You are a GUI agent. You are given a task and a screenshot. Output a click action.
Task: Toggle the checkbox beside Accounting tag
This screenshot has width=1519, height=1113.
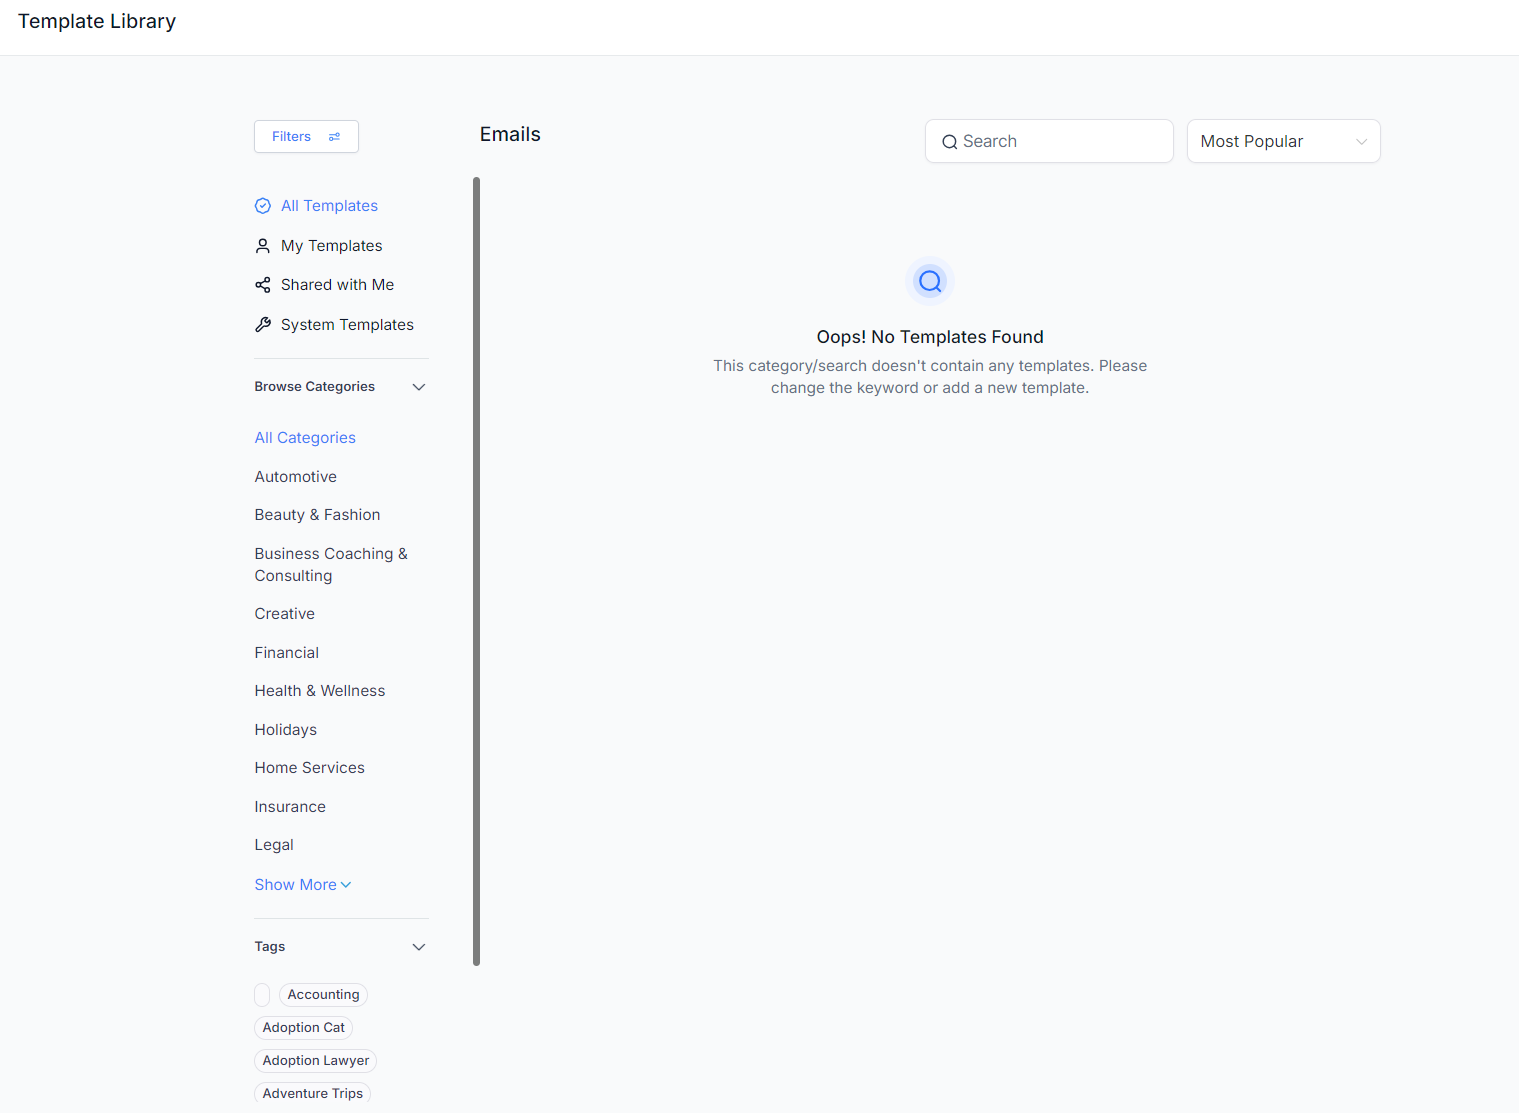pyautogui.click(x=262, y=995)
